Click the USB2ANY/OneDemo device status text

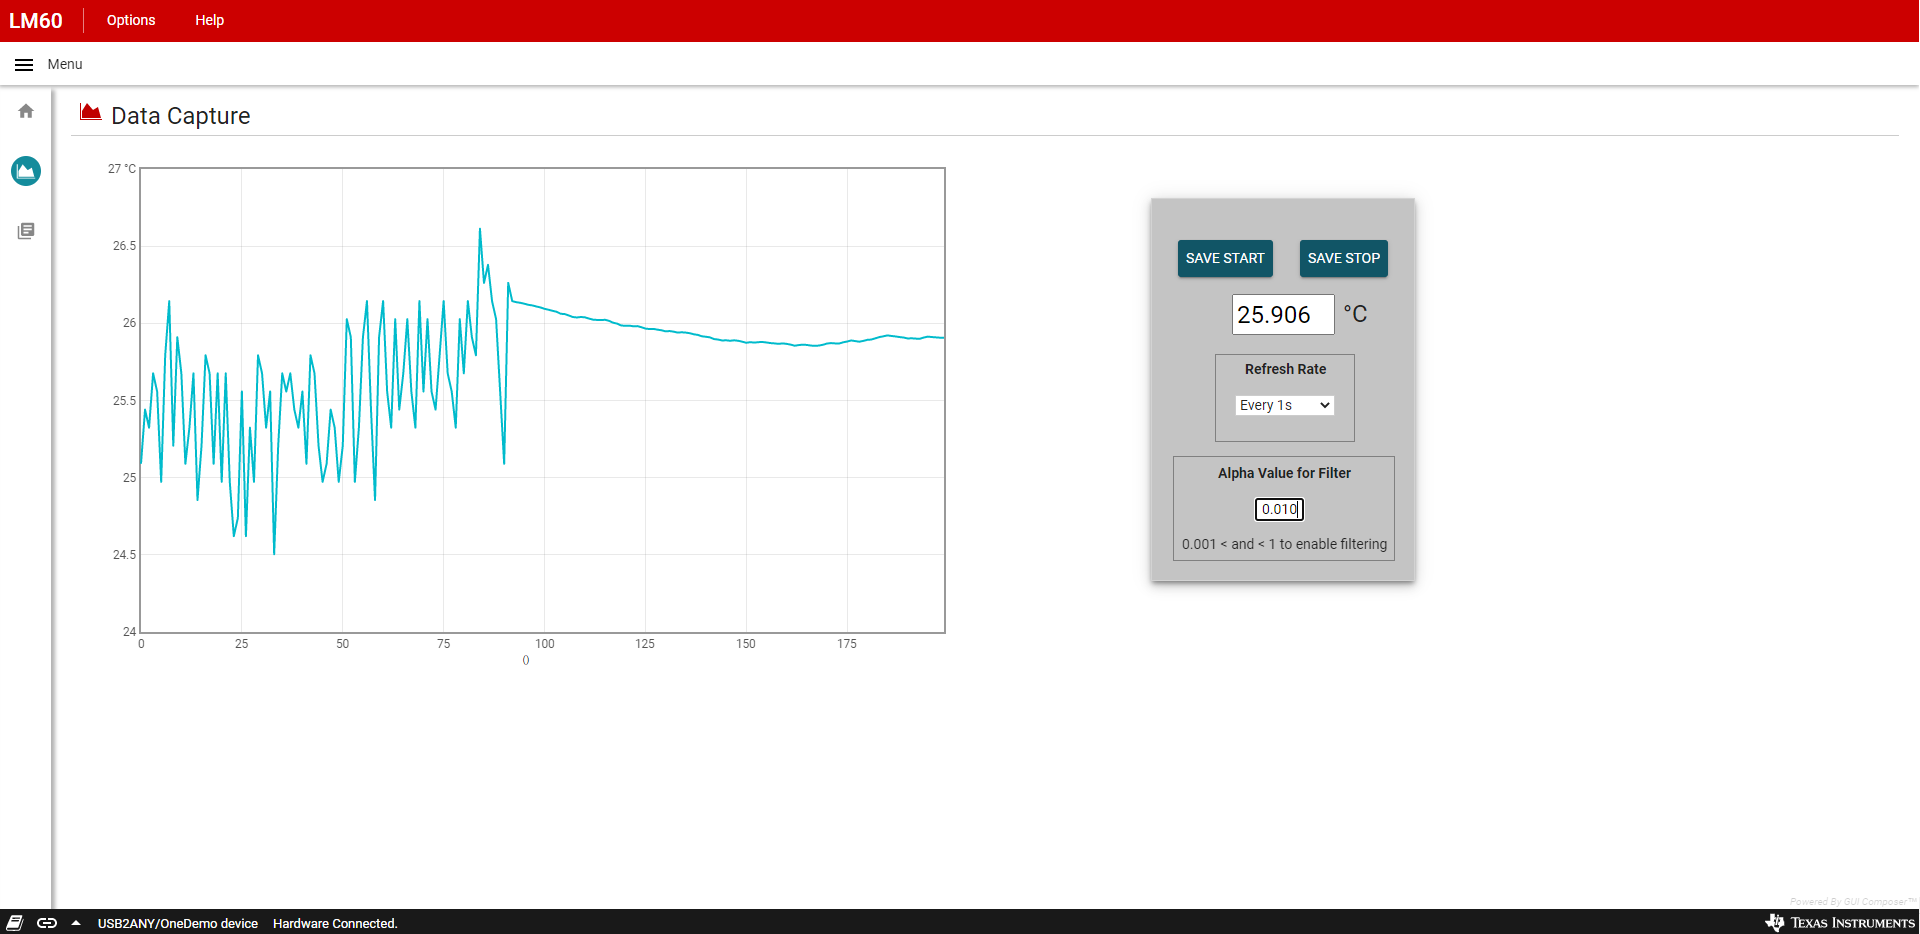pyautogui.click(x=178, y=923)
